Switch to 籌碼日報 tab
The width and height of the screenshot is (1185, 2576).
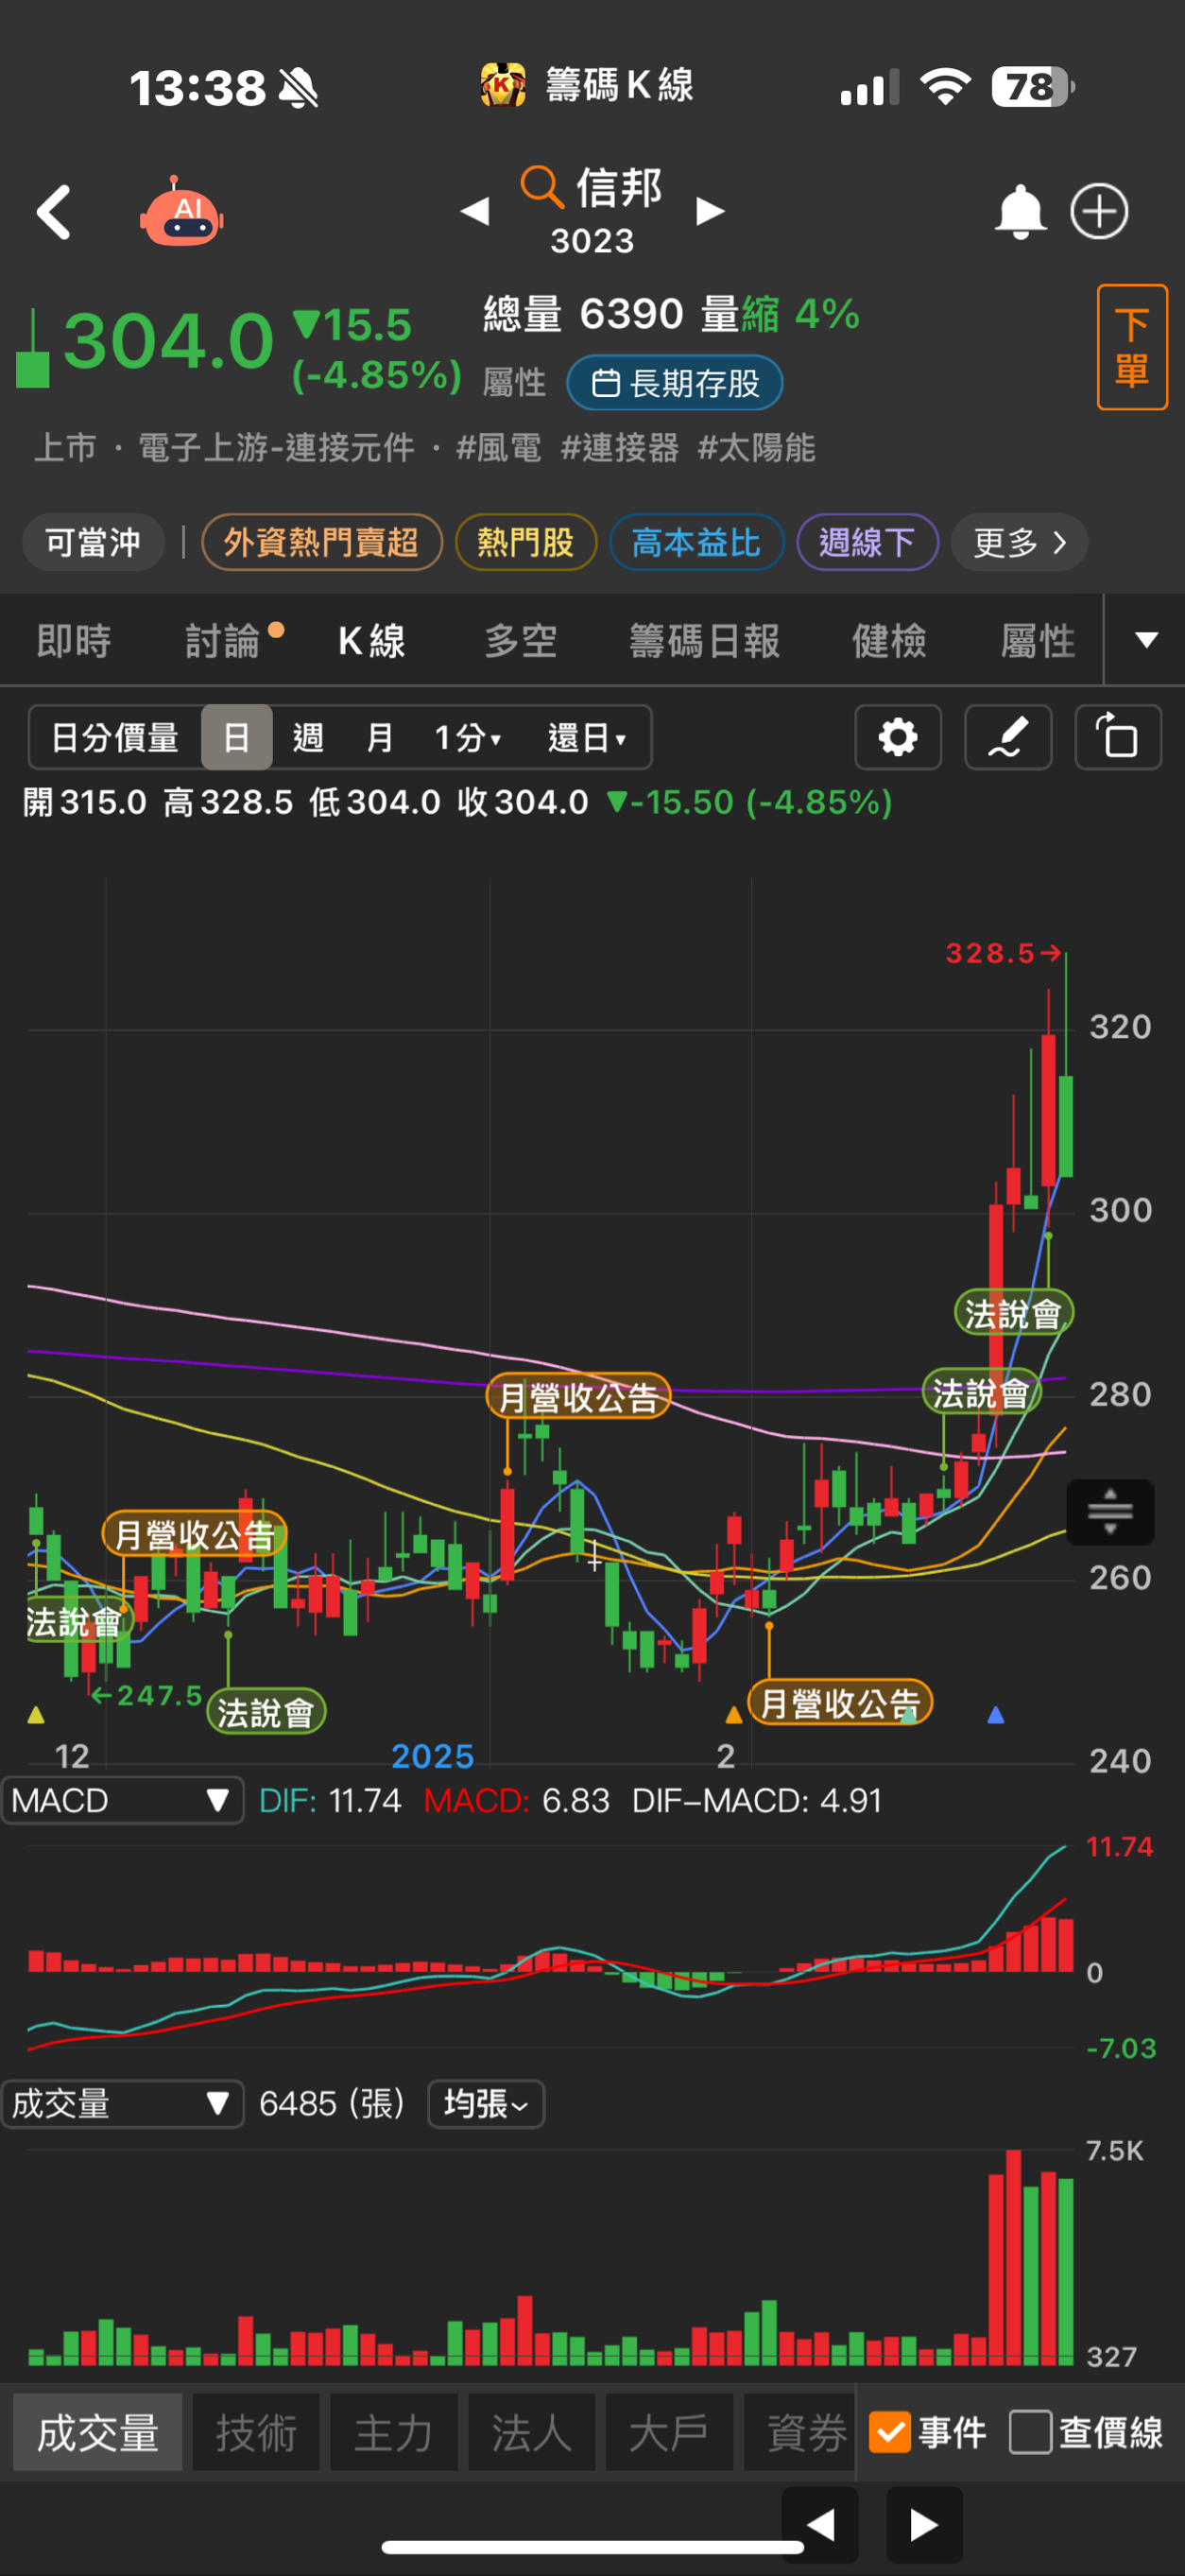pyautogui.click(x=705, y=640)
